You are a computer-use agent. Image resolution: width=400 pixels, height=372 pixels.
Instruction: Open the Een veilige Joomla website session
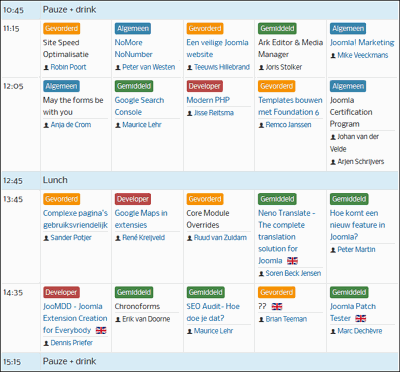pos(217,48)
